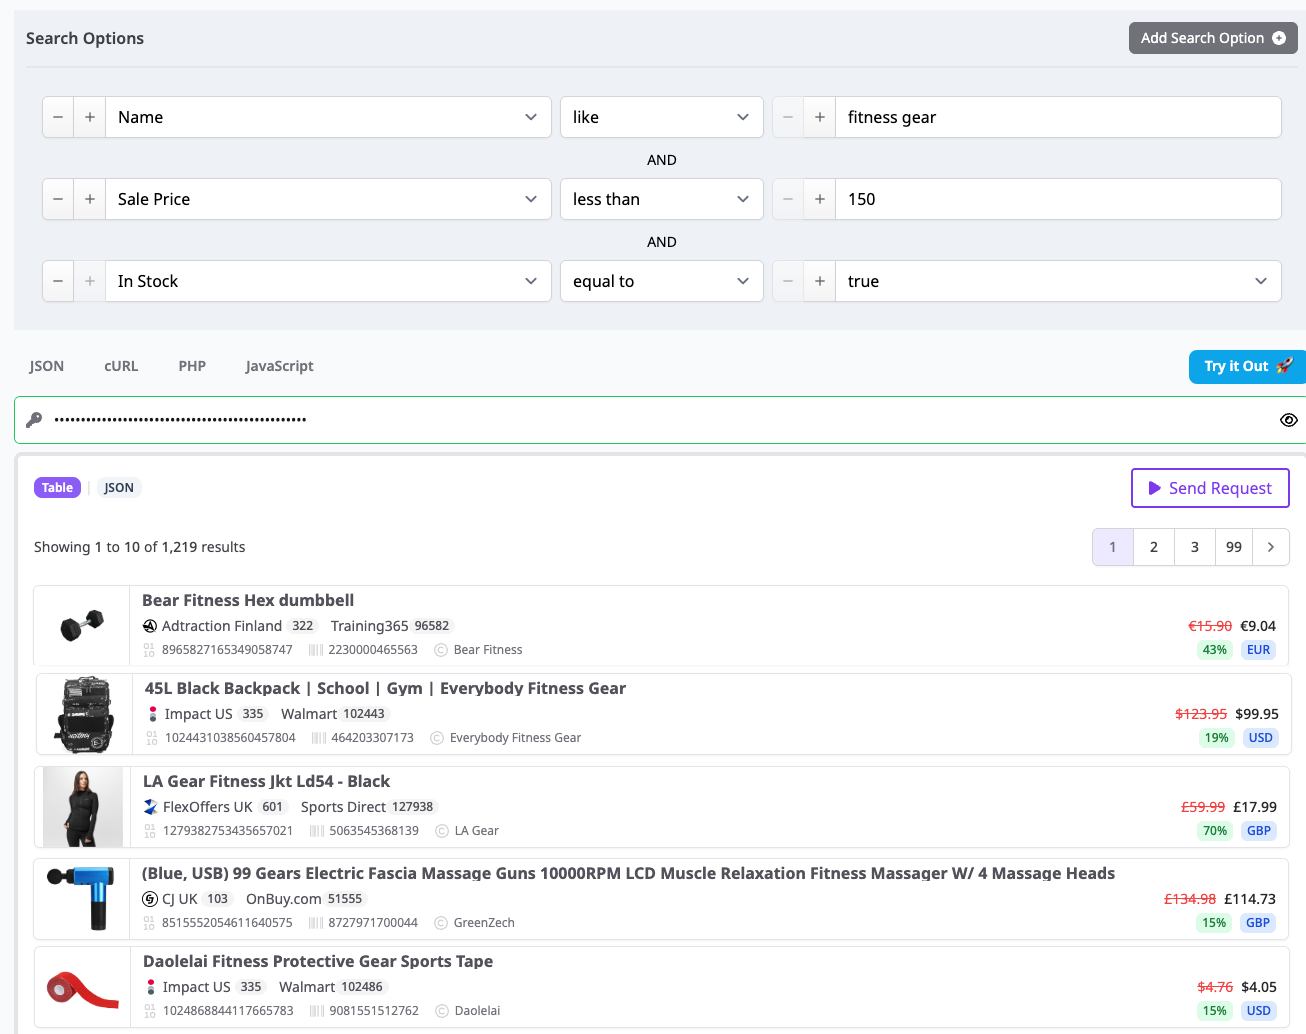Go to results page 3
The width and height of the screenshot is (1306, 1034).
pos(1195,547)
